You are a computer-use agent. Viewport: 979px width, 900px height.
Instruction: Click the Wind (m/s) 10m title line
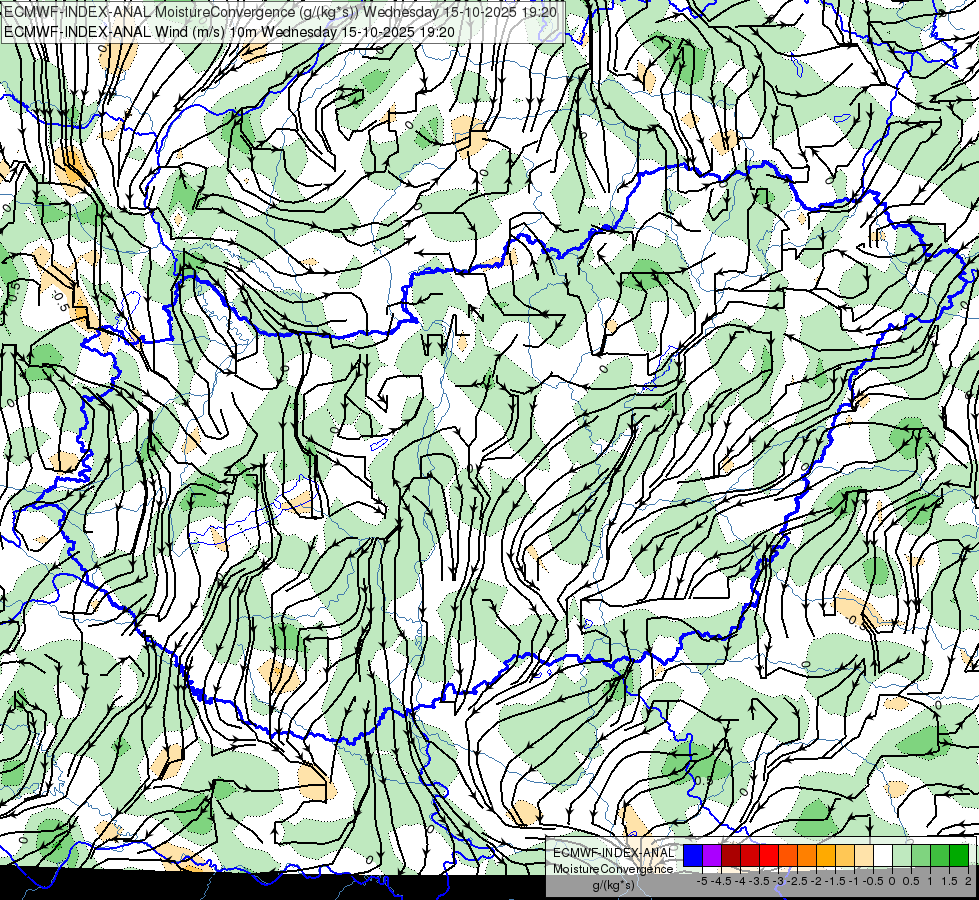[x=229, y=32]
